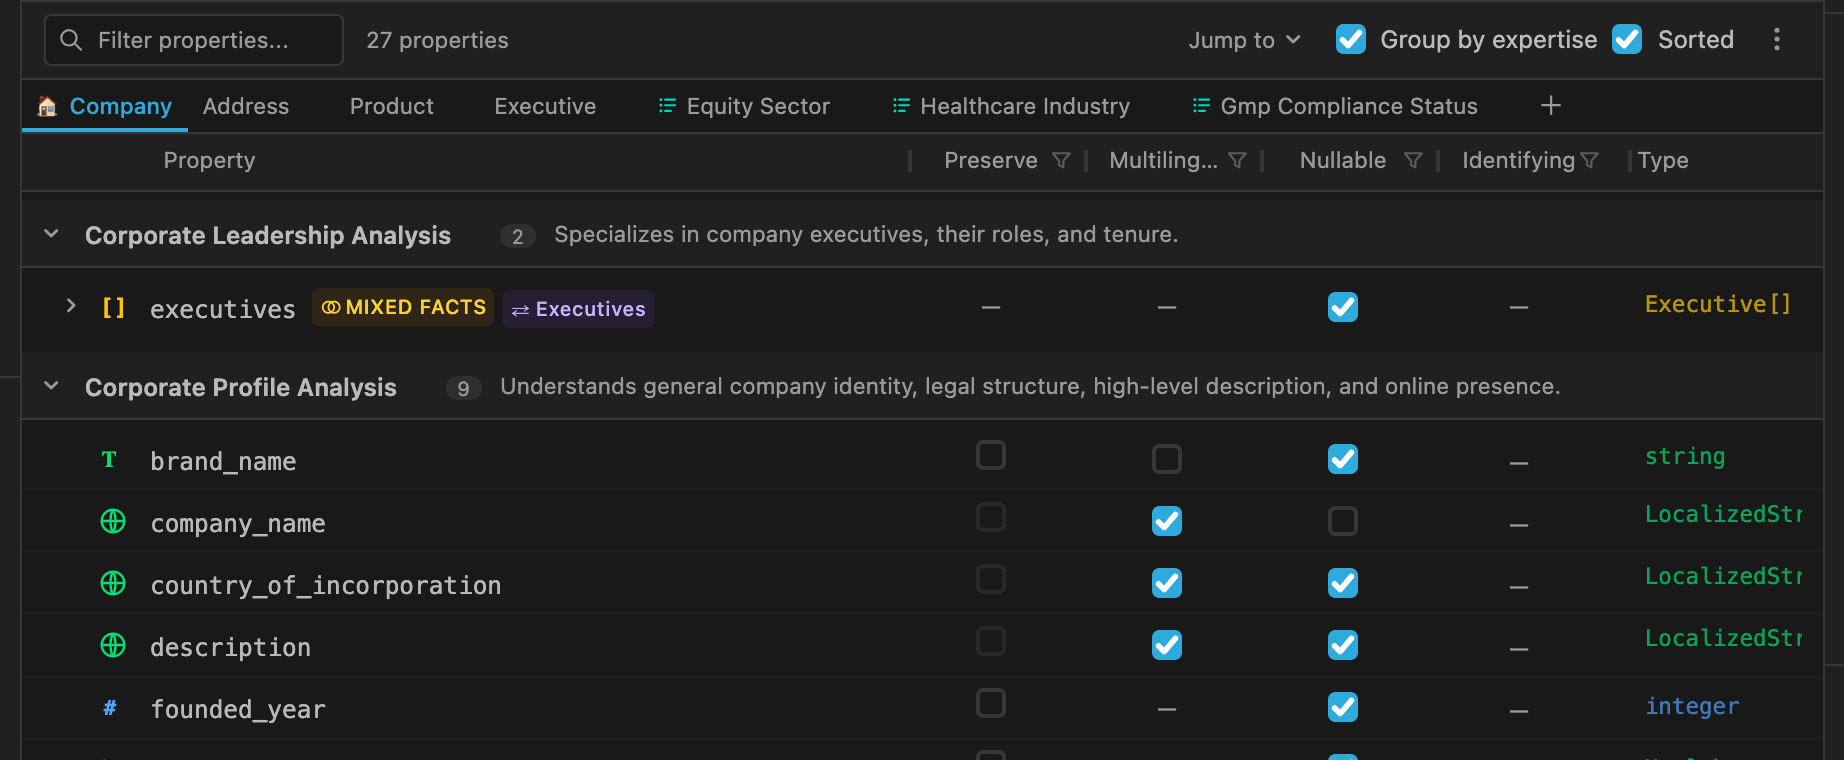
Task: Click the hash icon of founded_year
Action: click(110, 708)
